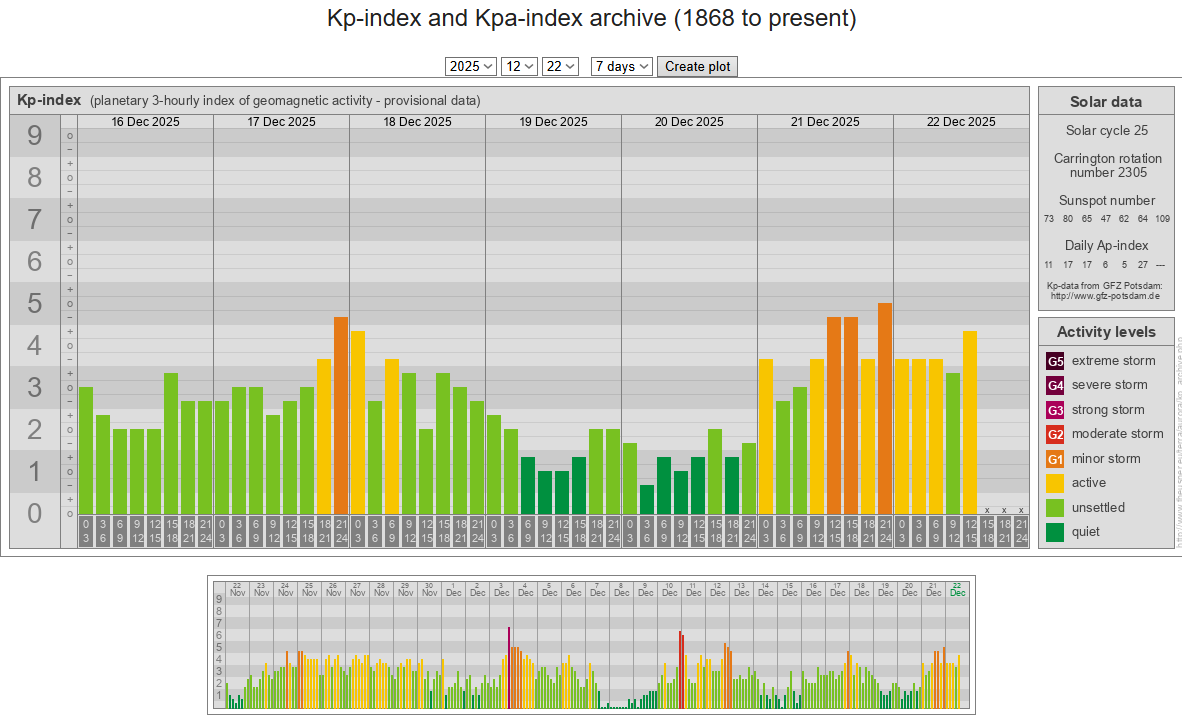Image resolution: width=1182 pixels, height=715 pixels.
Task: Click the Create plot button
Action: coord(697,66)
